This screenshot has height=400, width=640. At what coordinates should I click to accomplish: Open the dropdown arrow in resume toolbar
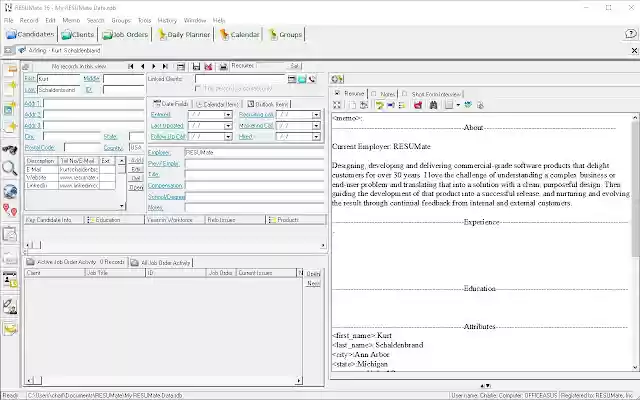pos(458,105)
